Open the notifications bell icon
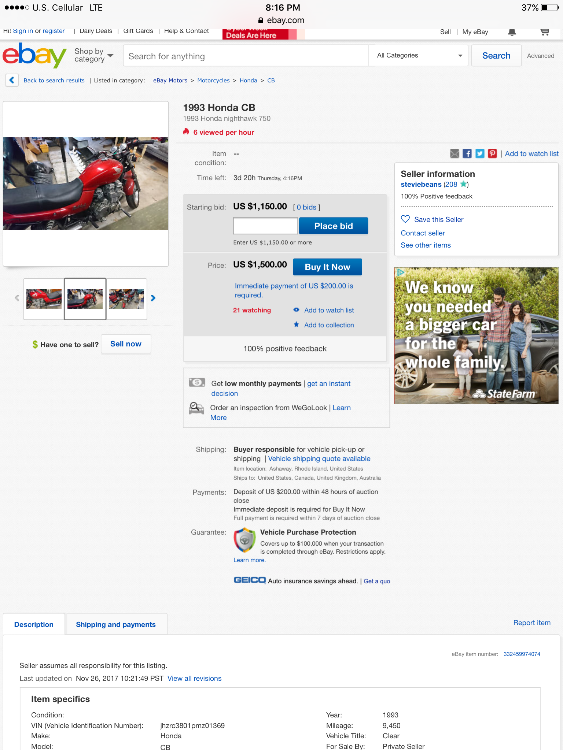This screenshot has height=750, width=563. pyautogui.click(x=512, y=32)
